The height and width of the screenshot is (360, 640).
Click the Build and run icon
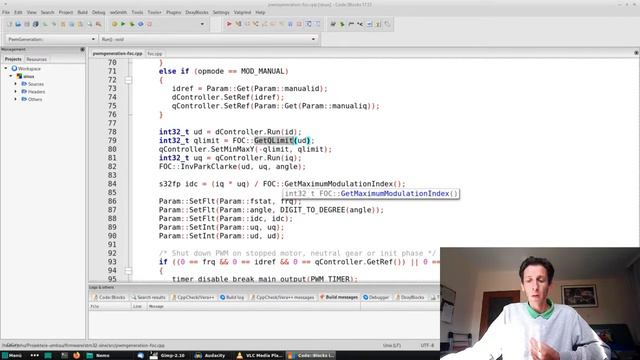pos(132,24)
